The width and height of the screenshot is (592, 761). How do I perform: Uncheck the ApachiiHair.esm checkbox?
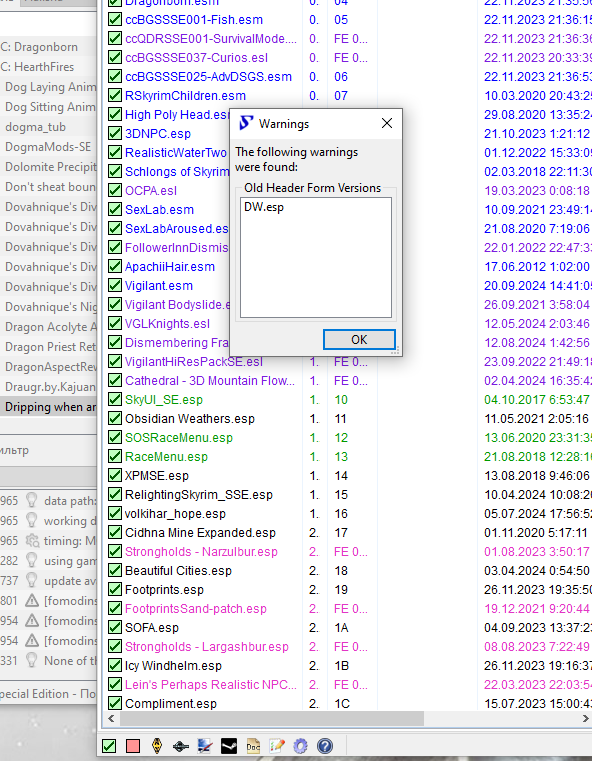coord(115,266)
